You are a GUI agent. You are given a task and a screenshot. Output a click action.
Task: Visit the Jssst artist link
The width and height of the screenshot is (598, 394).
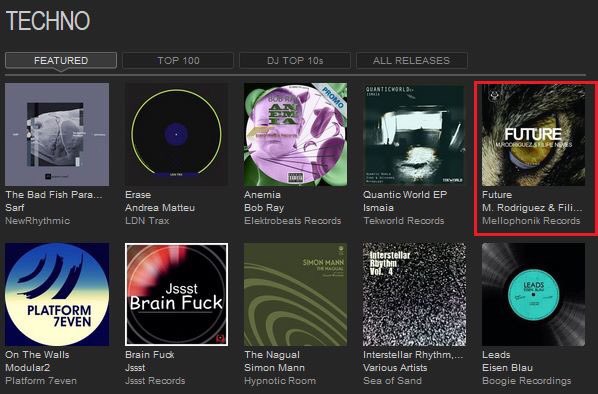(135, 368)
